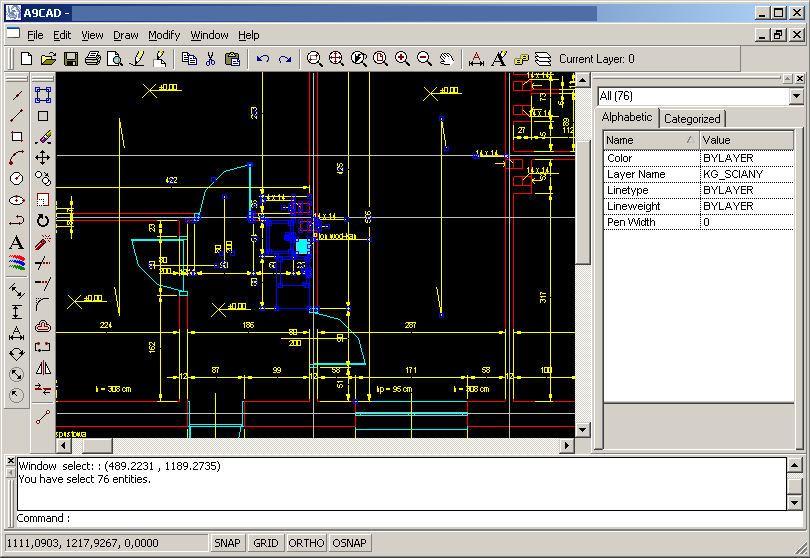
Task: Click the canvas horizontal scrollbar left arrow
Action: 64,445
